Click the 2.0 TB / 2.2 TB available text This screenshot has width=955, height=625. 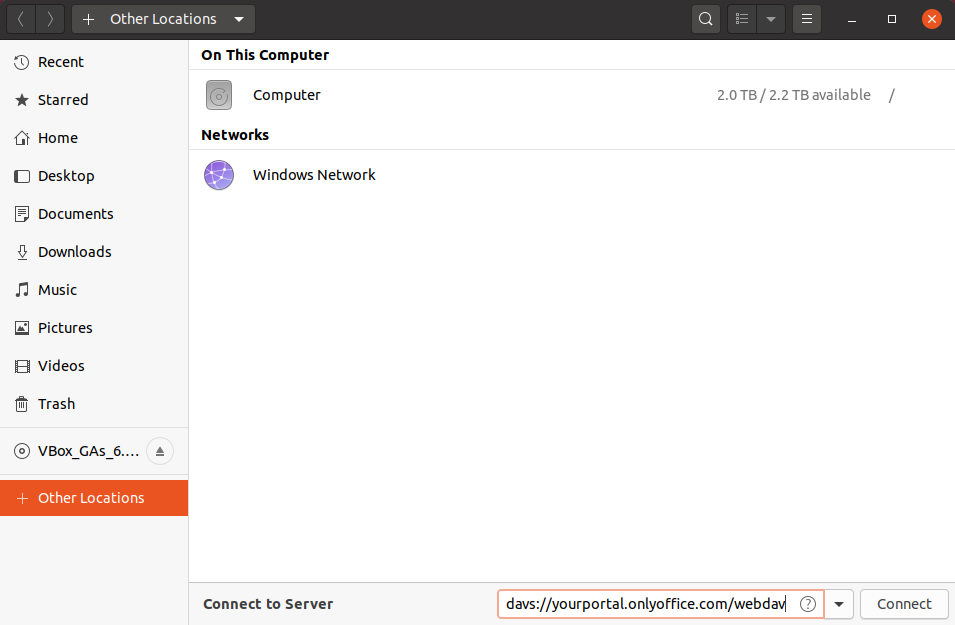[794, 95]
